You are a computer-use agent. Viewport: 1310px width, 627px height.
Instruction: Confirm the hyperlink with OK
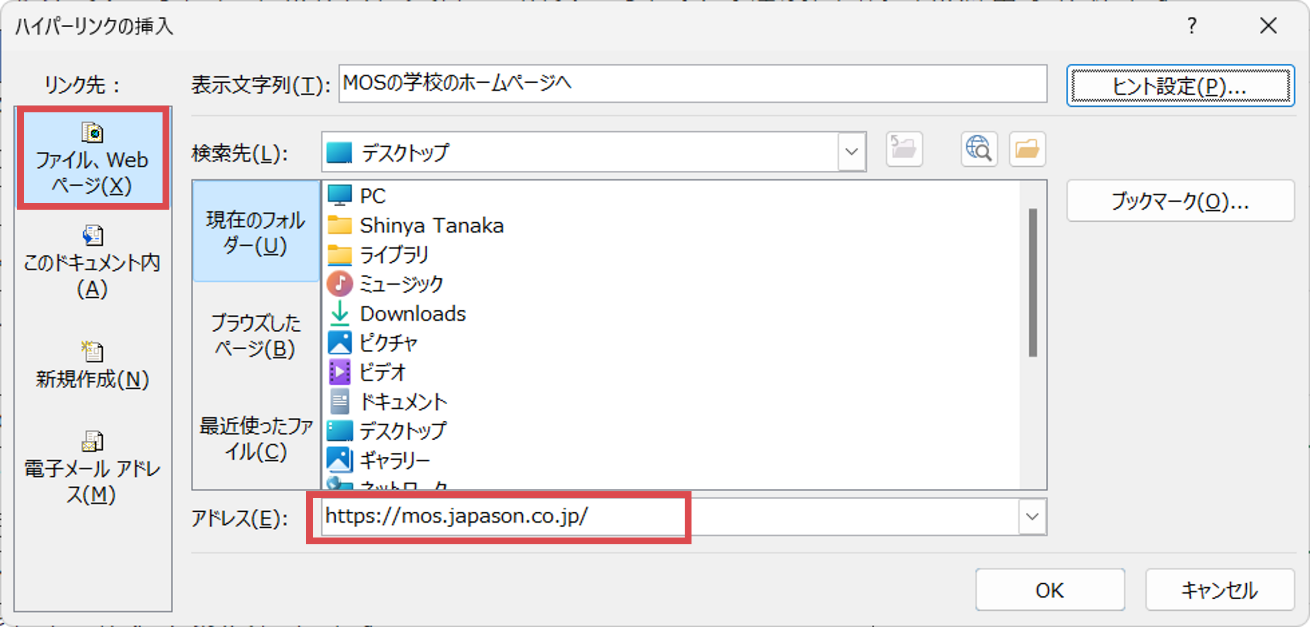(1050, 590)
